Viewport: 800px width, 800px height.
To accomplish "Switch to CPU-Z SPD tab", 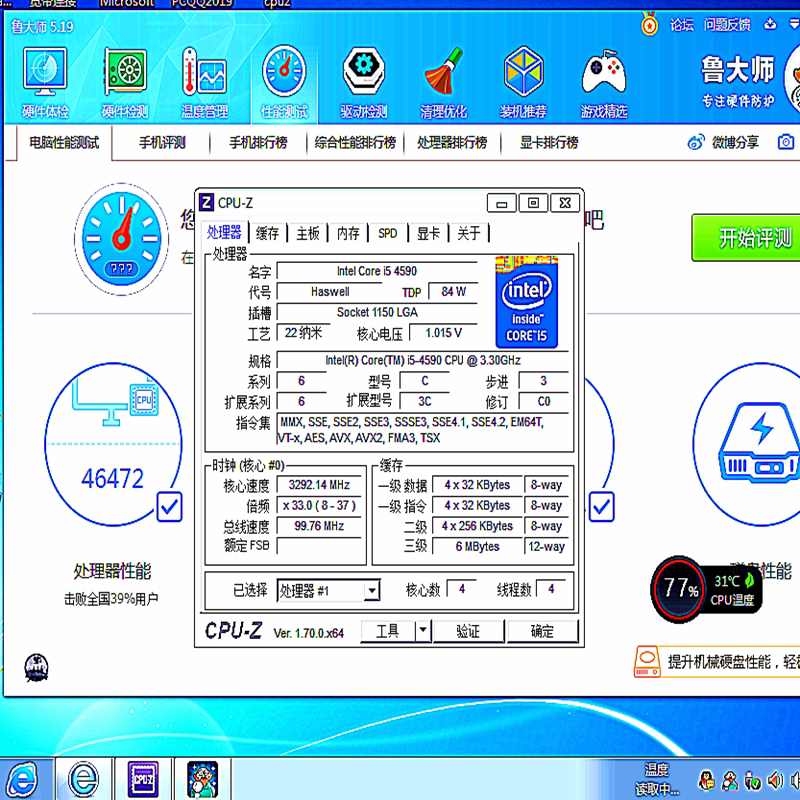I will pyautogui.click(x=388, y=234).
